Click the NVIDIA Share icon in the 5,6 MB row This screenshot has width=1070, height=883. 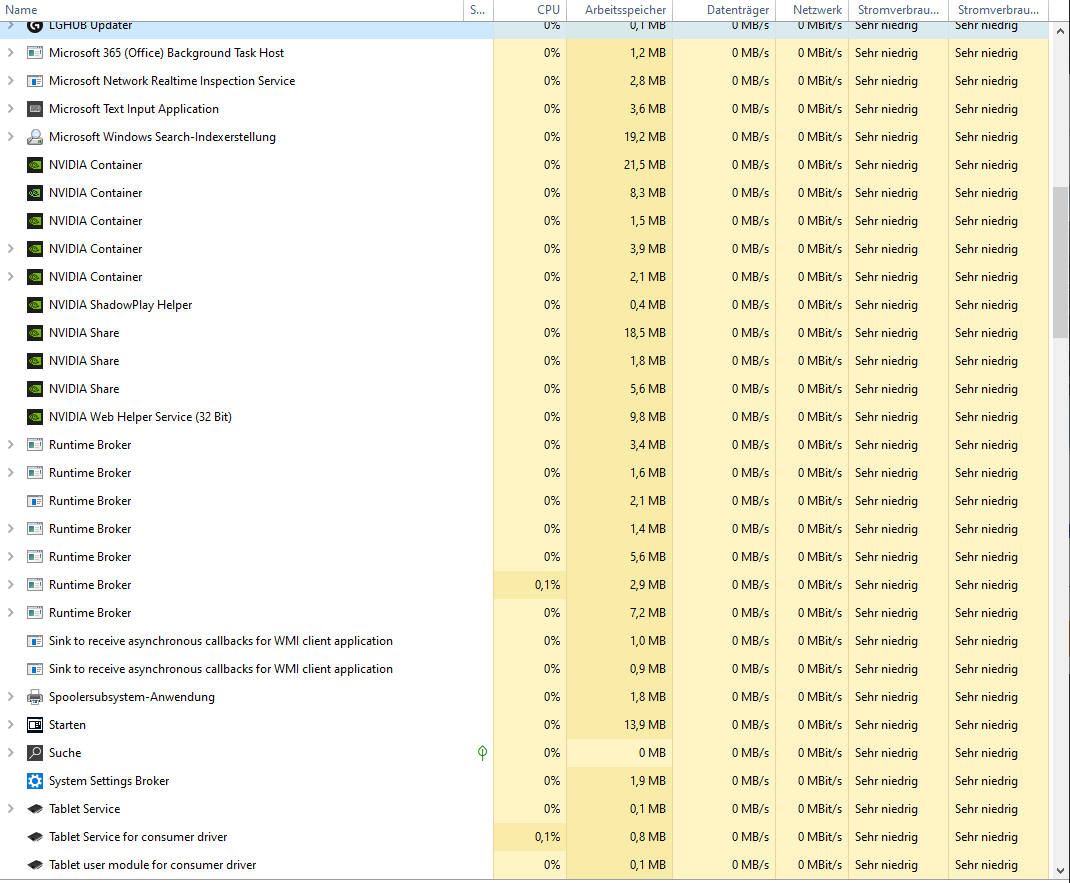35,388
